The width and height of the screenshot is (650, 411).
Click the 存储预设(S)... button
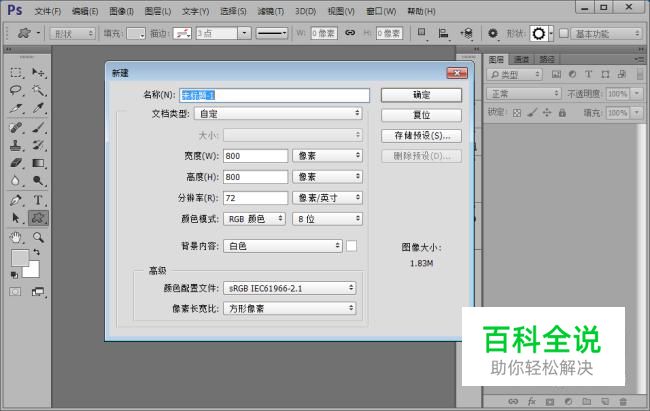tap(421, 136)
